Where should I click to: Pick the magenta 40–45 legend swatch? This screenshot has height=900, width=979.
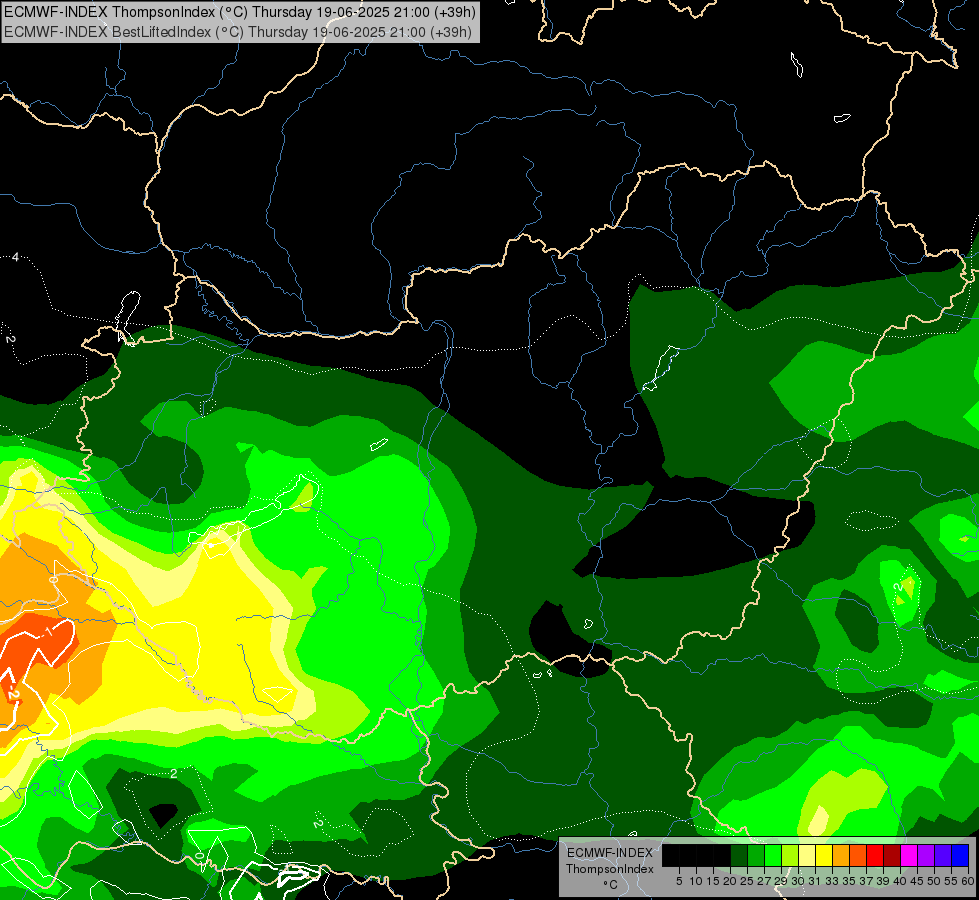pyautogui.click(x=909, y=855)
